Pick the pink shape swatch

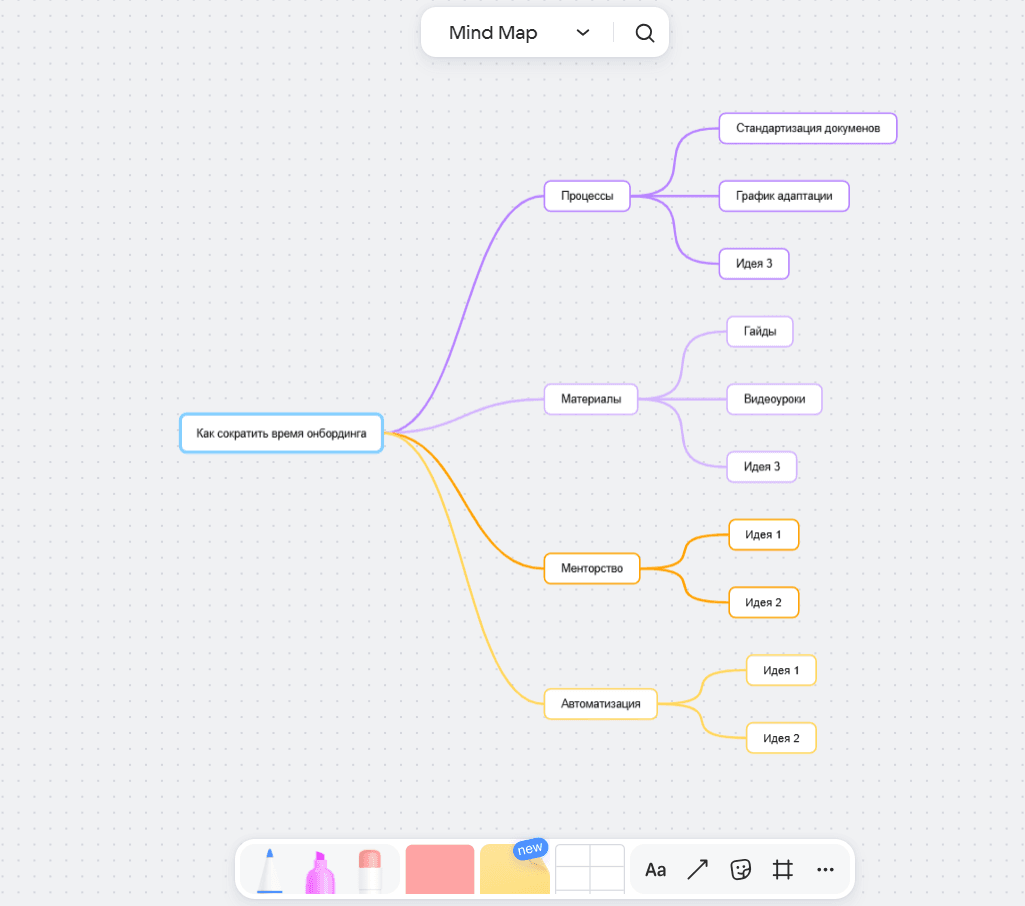[x=440, y=870]
